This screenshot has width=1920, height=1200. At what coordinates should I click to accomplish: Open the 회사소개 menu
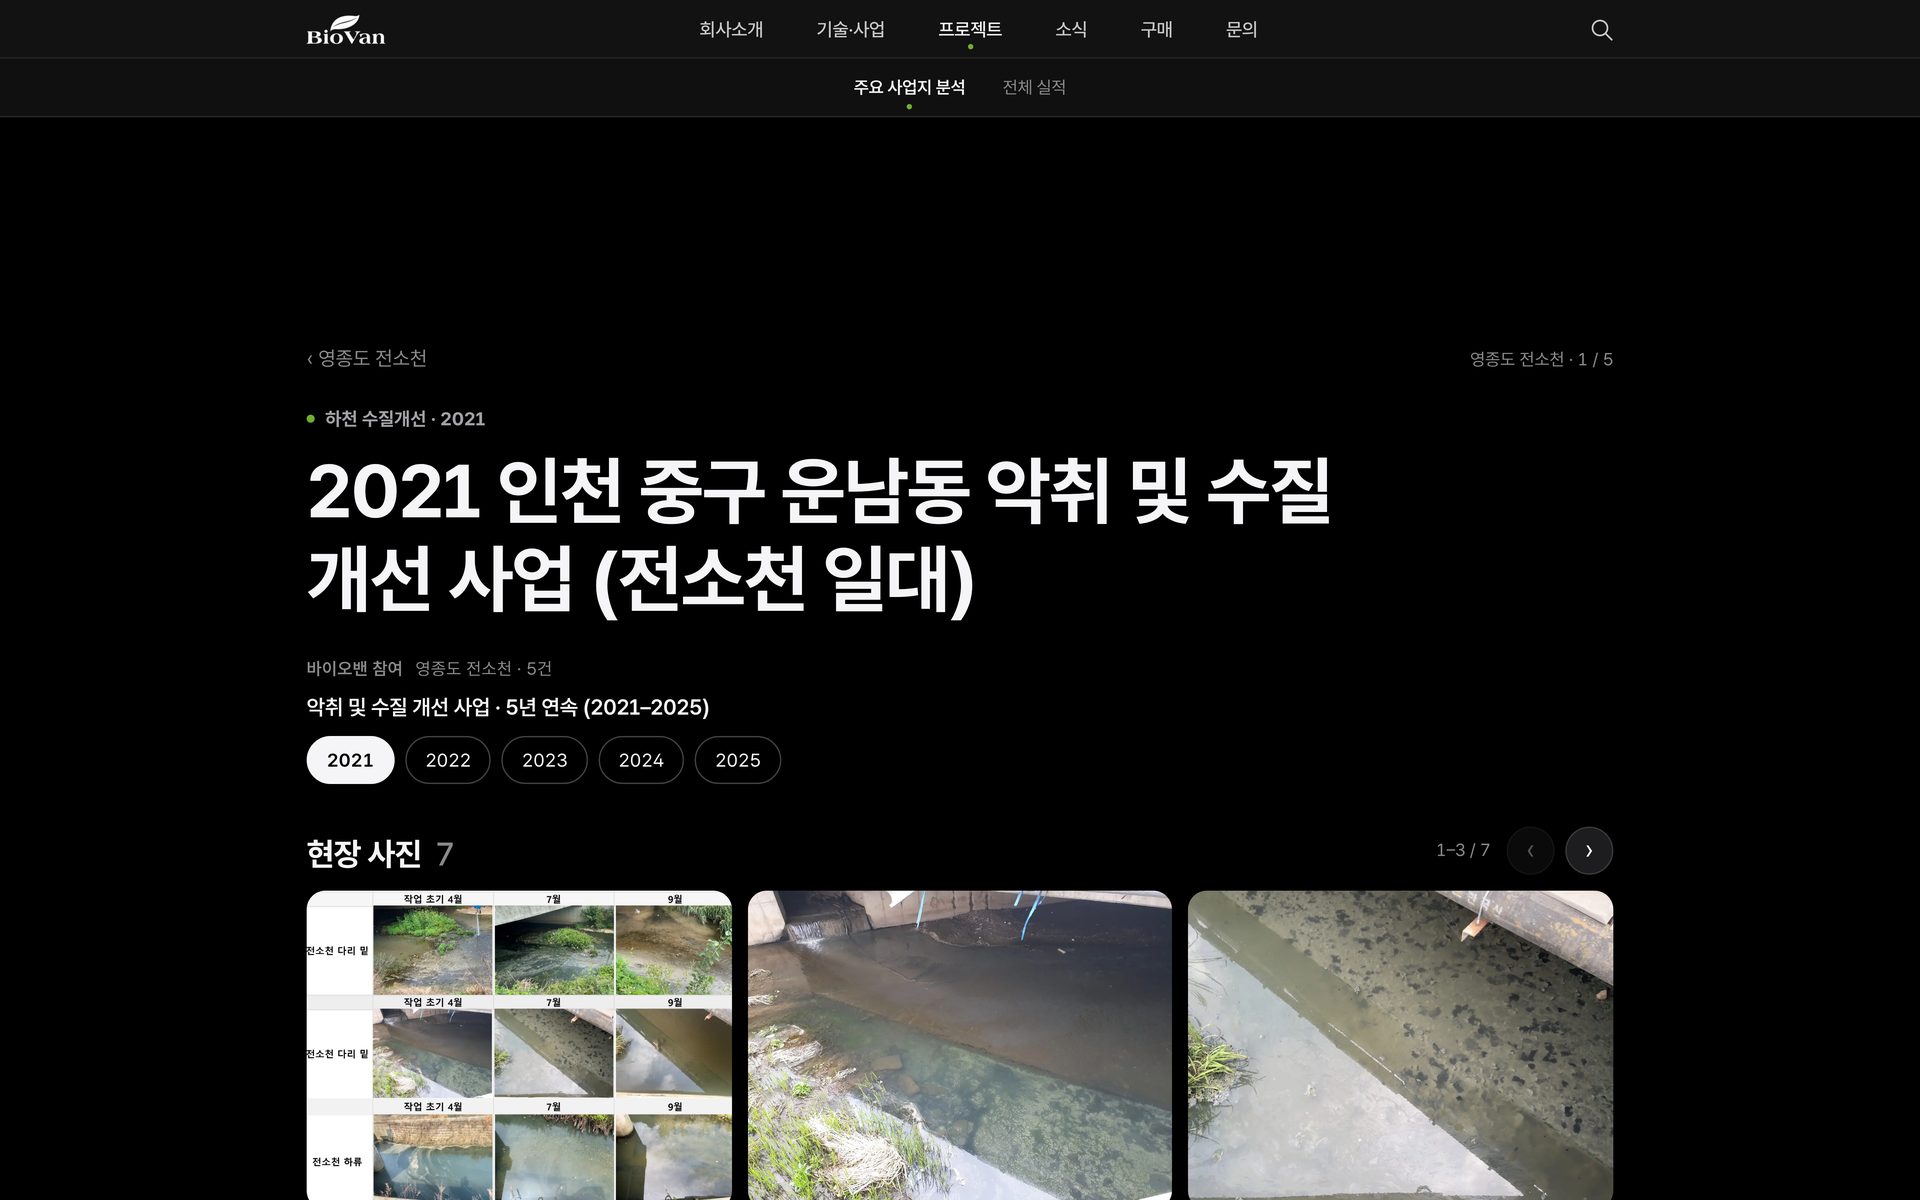pos(731,30)
